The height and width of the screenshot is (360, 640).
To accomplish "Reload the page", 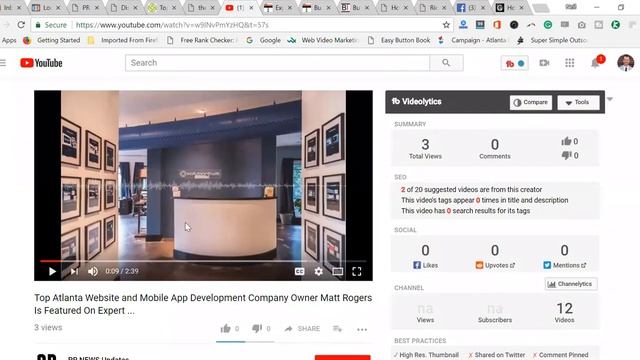I will pos(21,25).
